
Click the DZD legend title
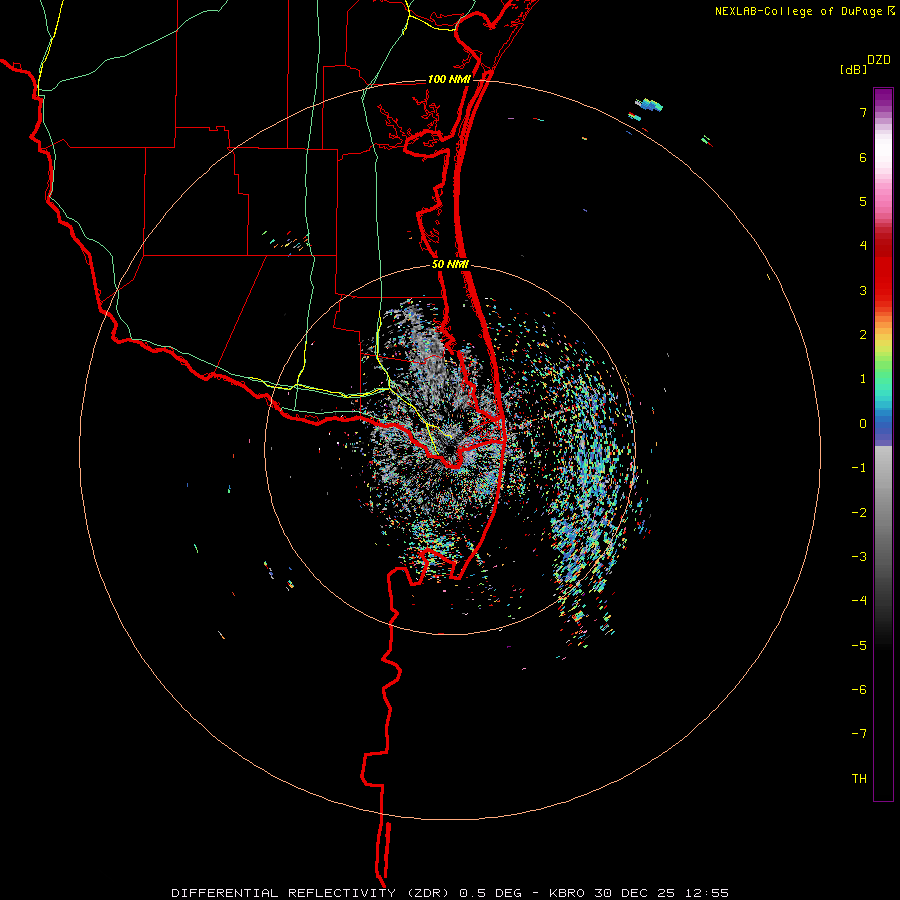879,60
